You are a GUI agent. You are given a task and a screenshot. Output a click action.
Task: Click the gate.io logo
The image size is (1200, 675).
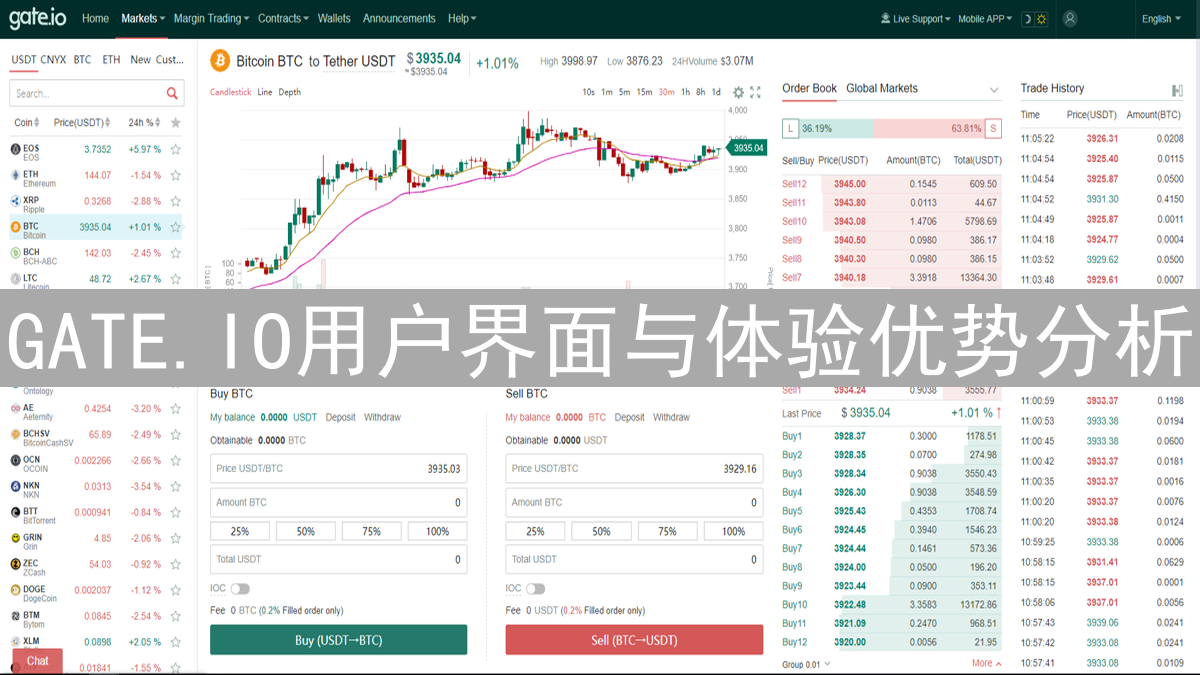(39, 18)
